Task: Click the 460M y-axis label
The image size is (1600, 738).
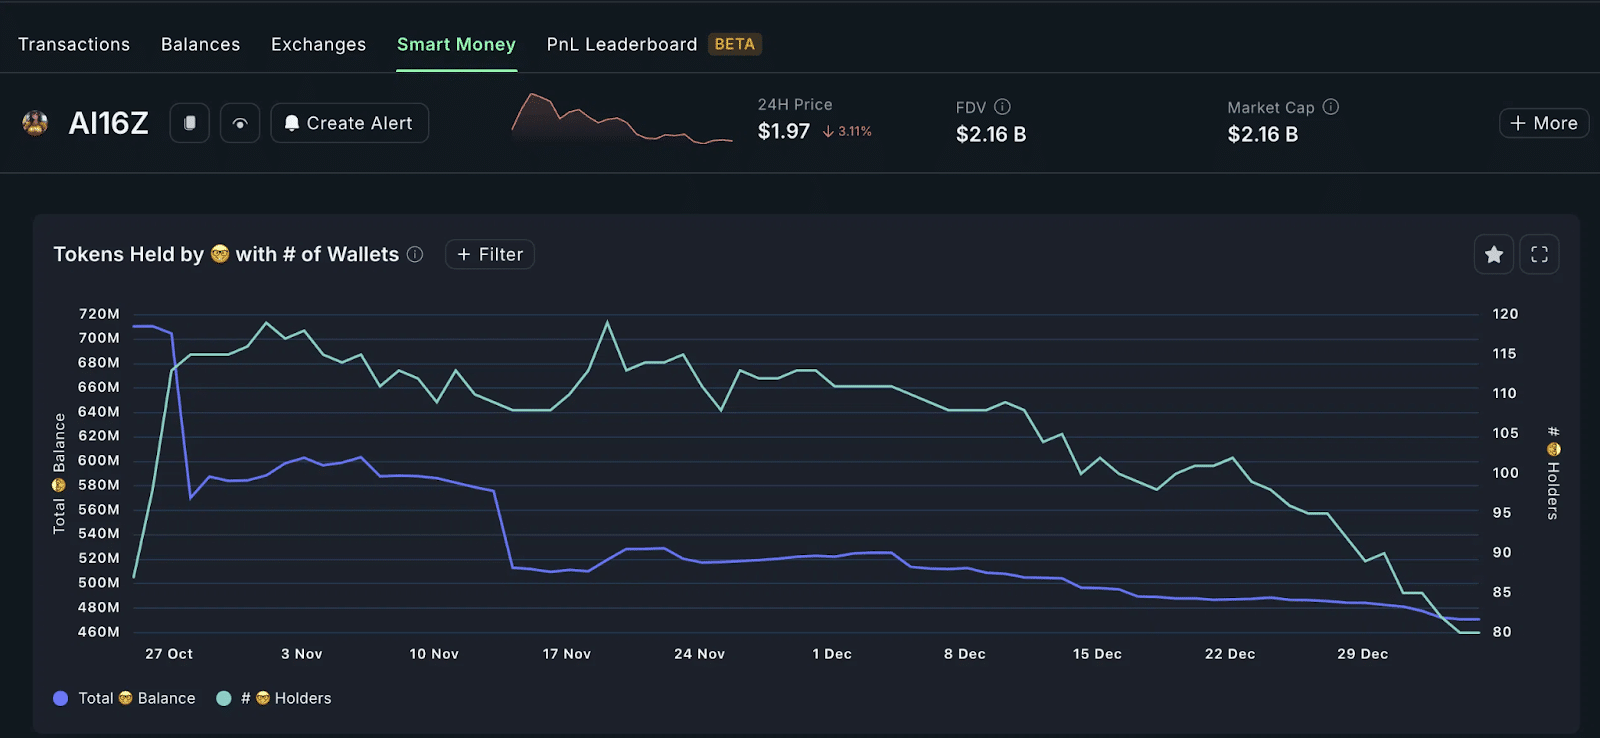Action: click(x=99, y=632)
